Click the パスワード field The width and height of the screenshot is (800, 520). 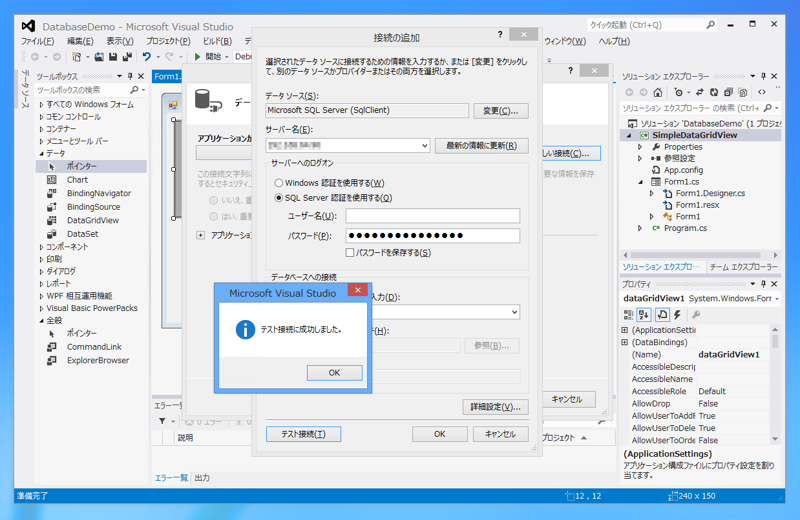tap(433, 235)
